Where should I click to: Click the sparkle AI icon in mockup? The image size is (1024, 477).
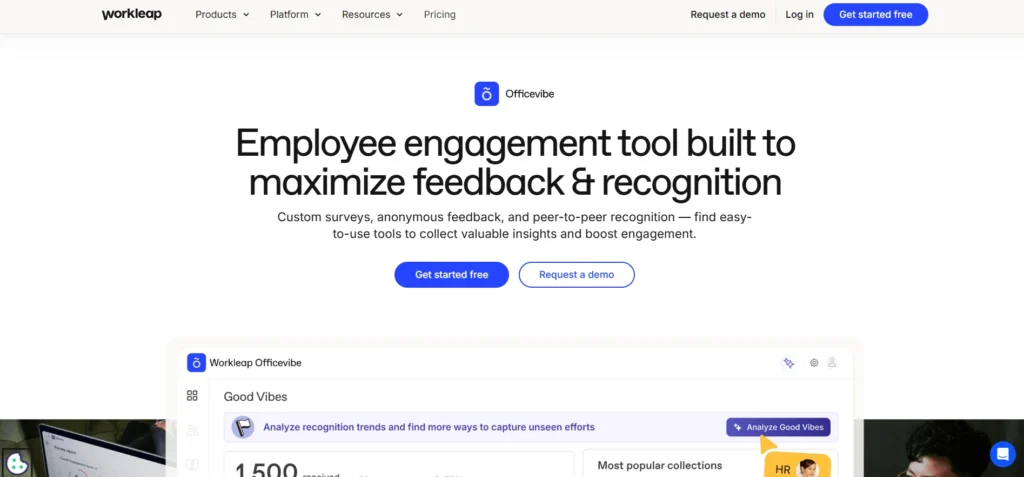[x=789, y=363]
